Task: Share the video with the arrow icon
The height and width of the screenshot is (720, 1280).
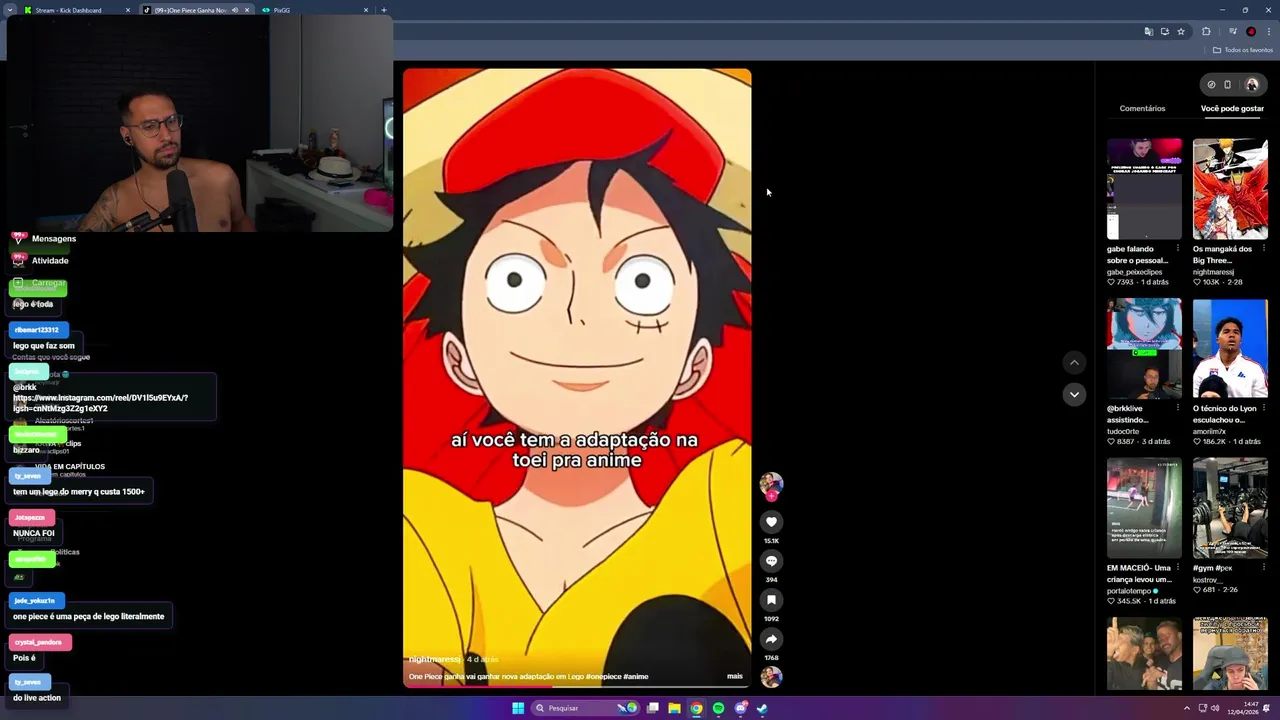Action: coord(771,639)
